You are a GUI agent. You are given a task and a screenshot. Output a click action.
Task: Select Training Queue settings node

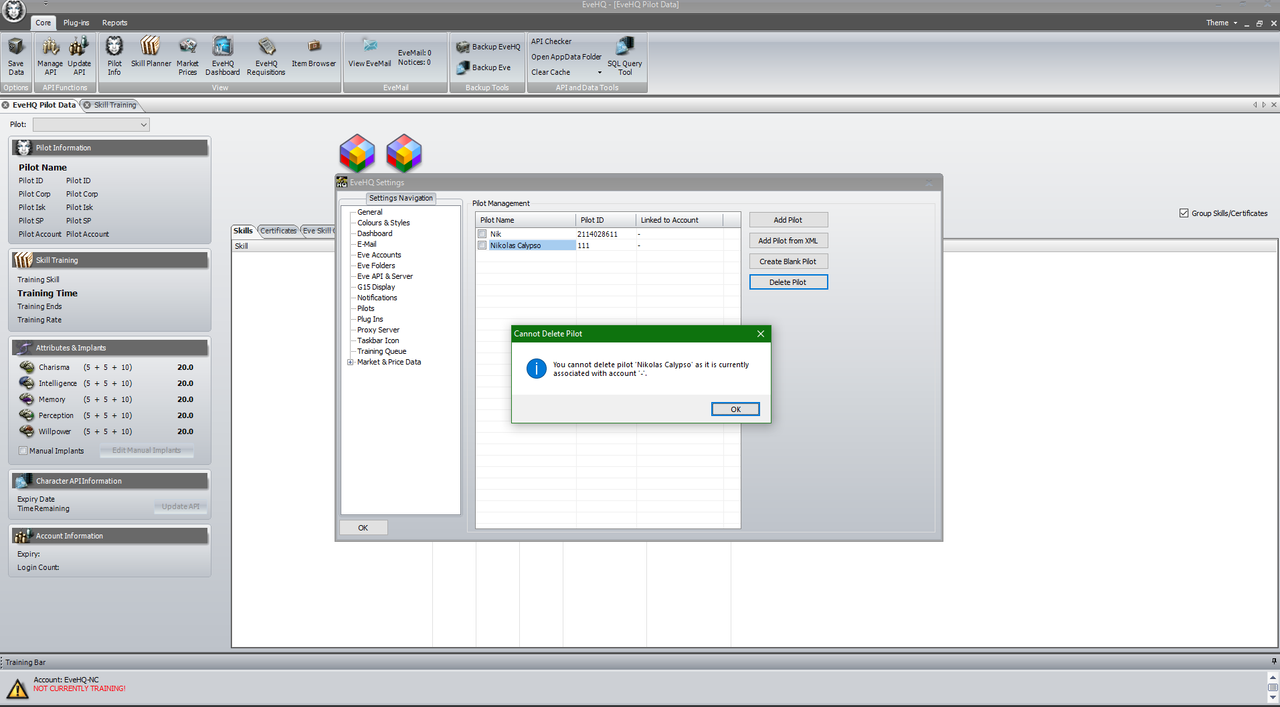click(382, 351)
